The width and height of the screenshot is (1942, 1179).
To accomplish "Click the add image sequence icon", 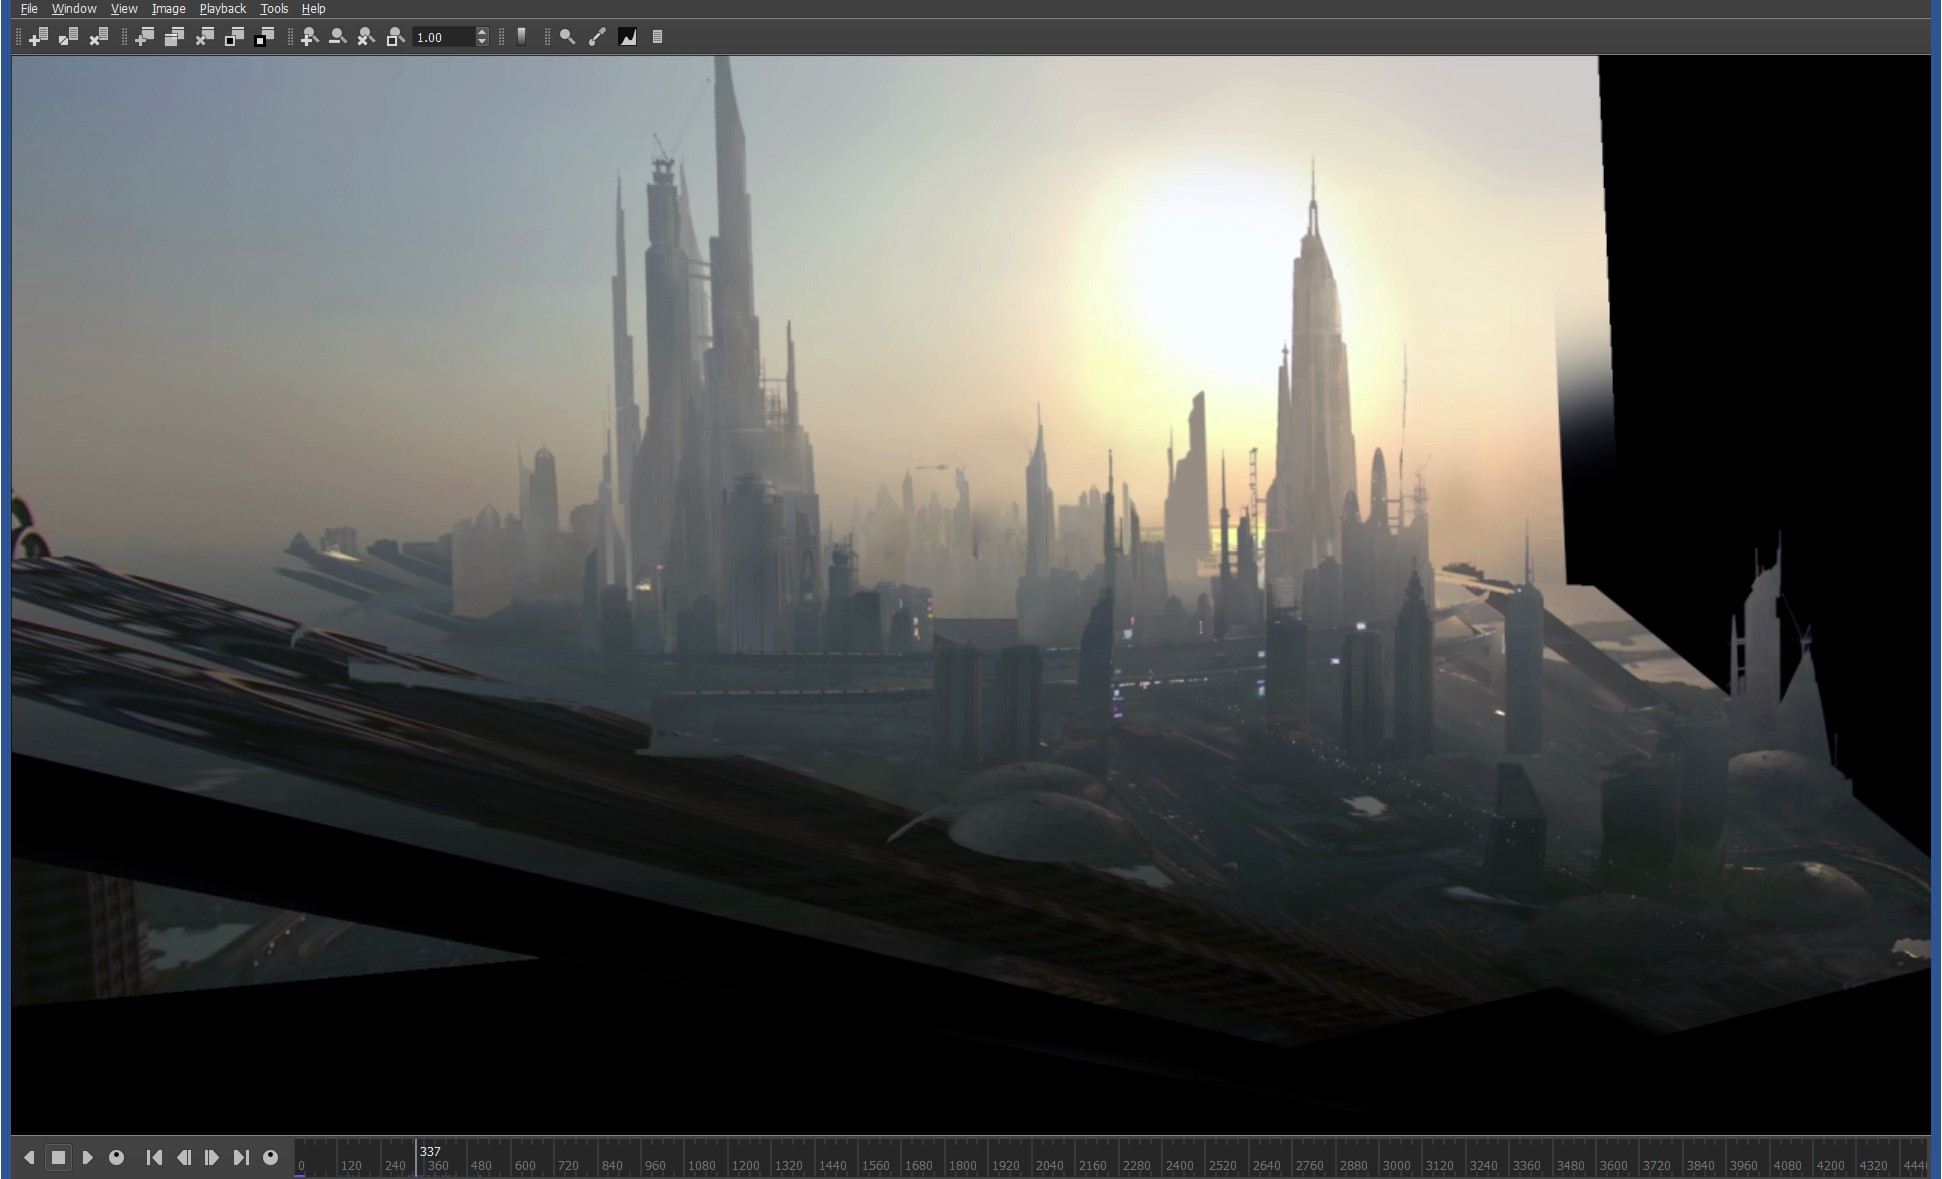I will pos(39,37).
